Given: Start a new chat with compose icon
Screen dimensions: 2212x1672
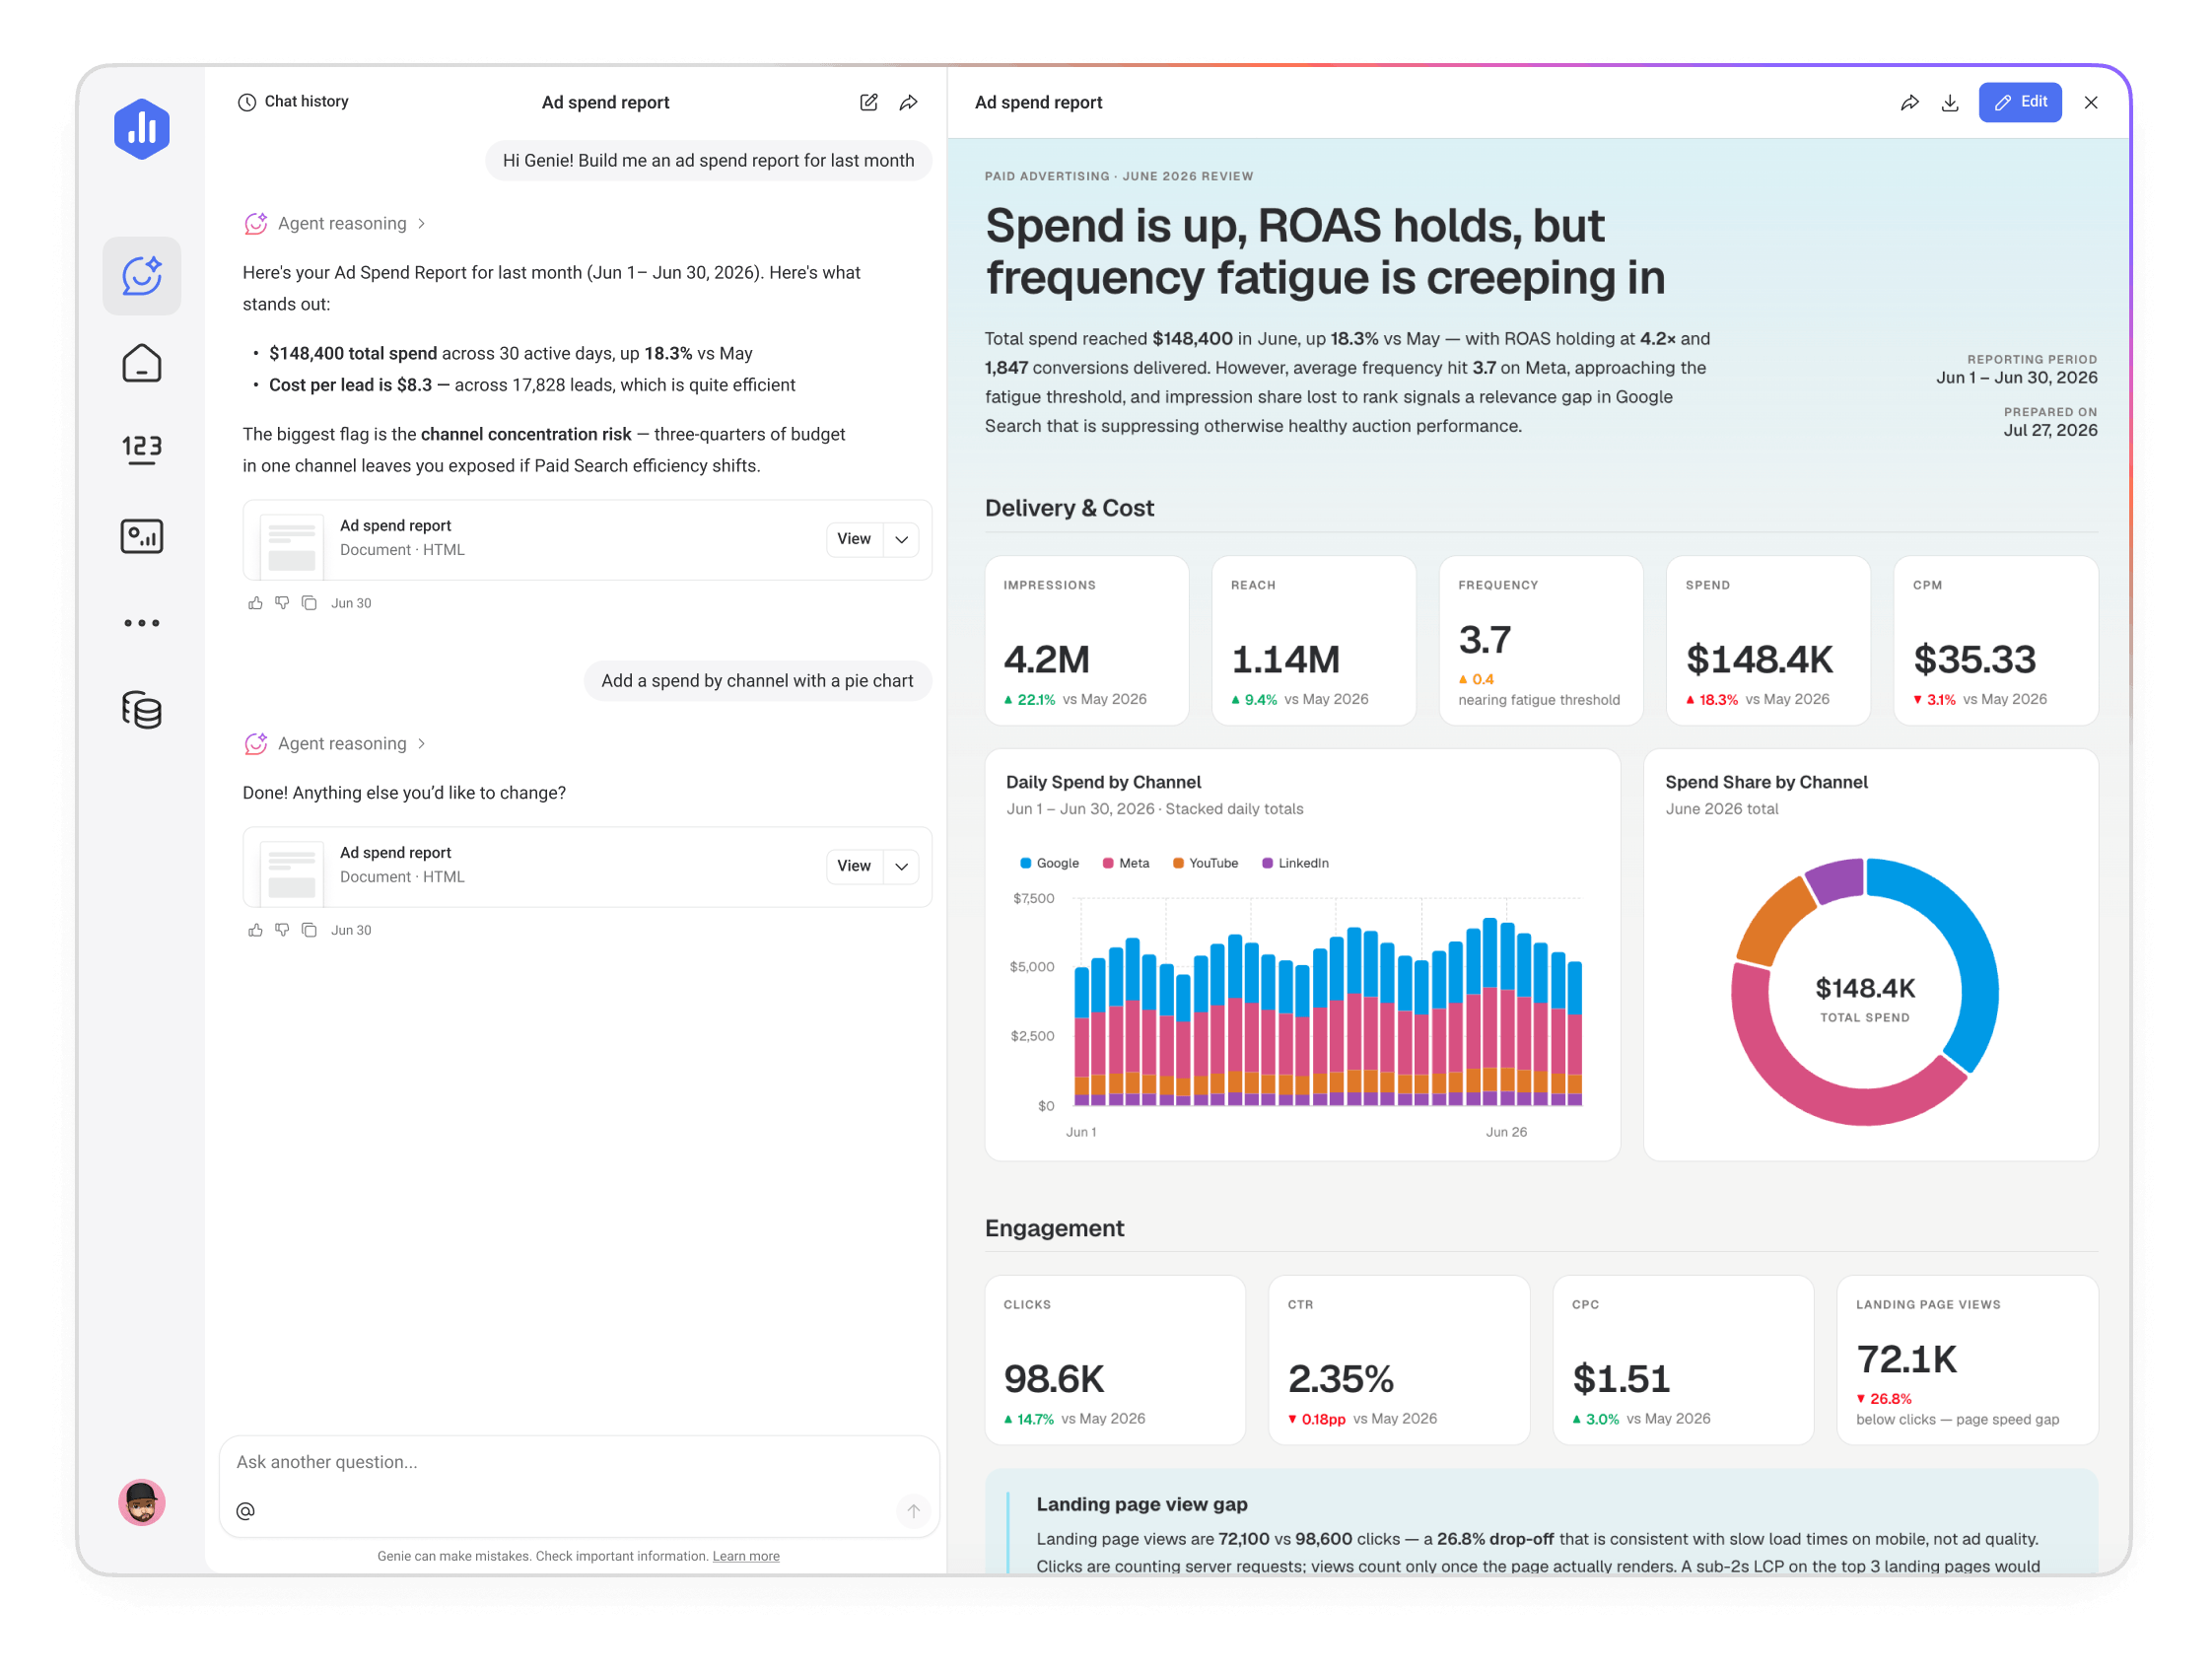Looking at the screenshot, I should point(869,102).
